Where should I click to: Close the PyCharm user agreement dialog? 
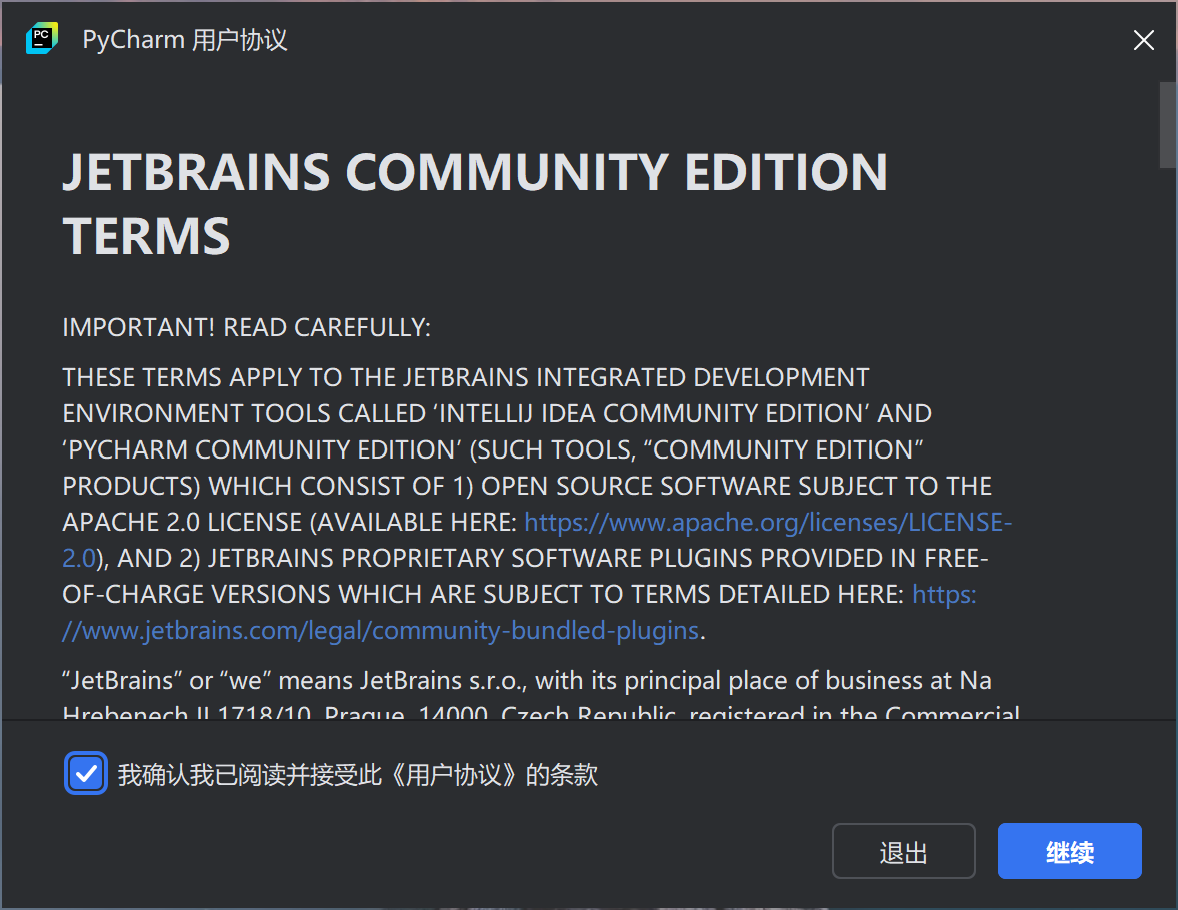1143,40
